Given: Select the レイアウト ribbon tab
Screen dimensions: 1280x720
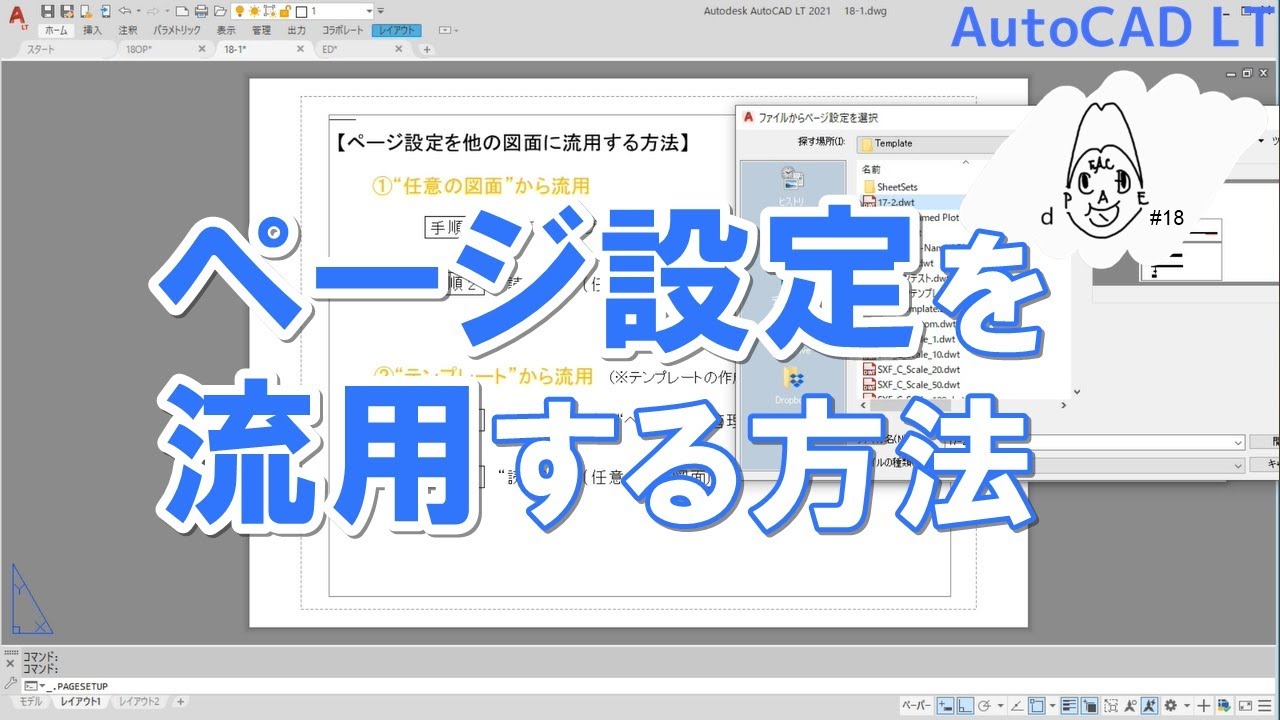Looking at the screenshot, I should (397, 30).
